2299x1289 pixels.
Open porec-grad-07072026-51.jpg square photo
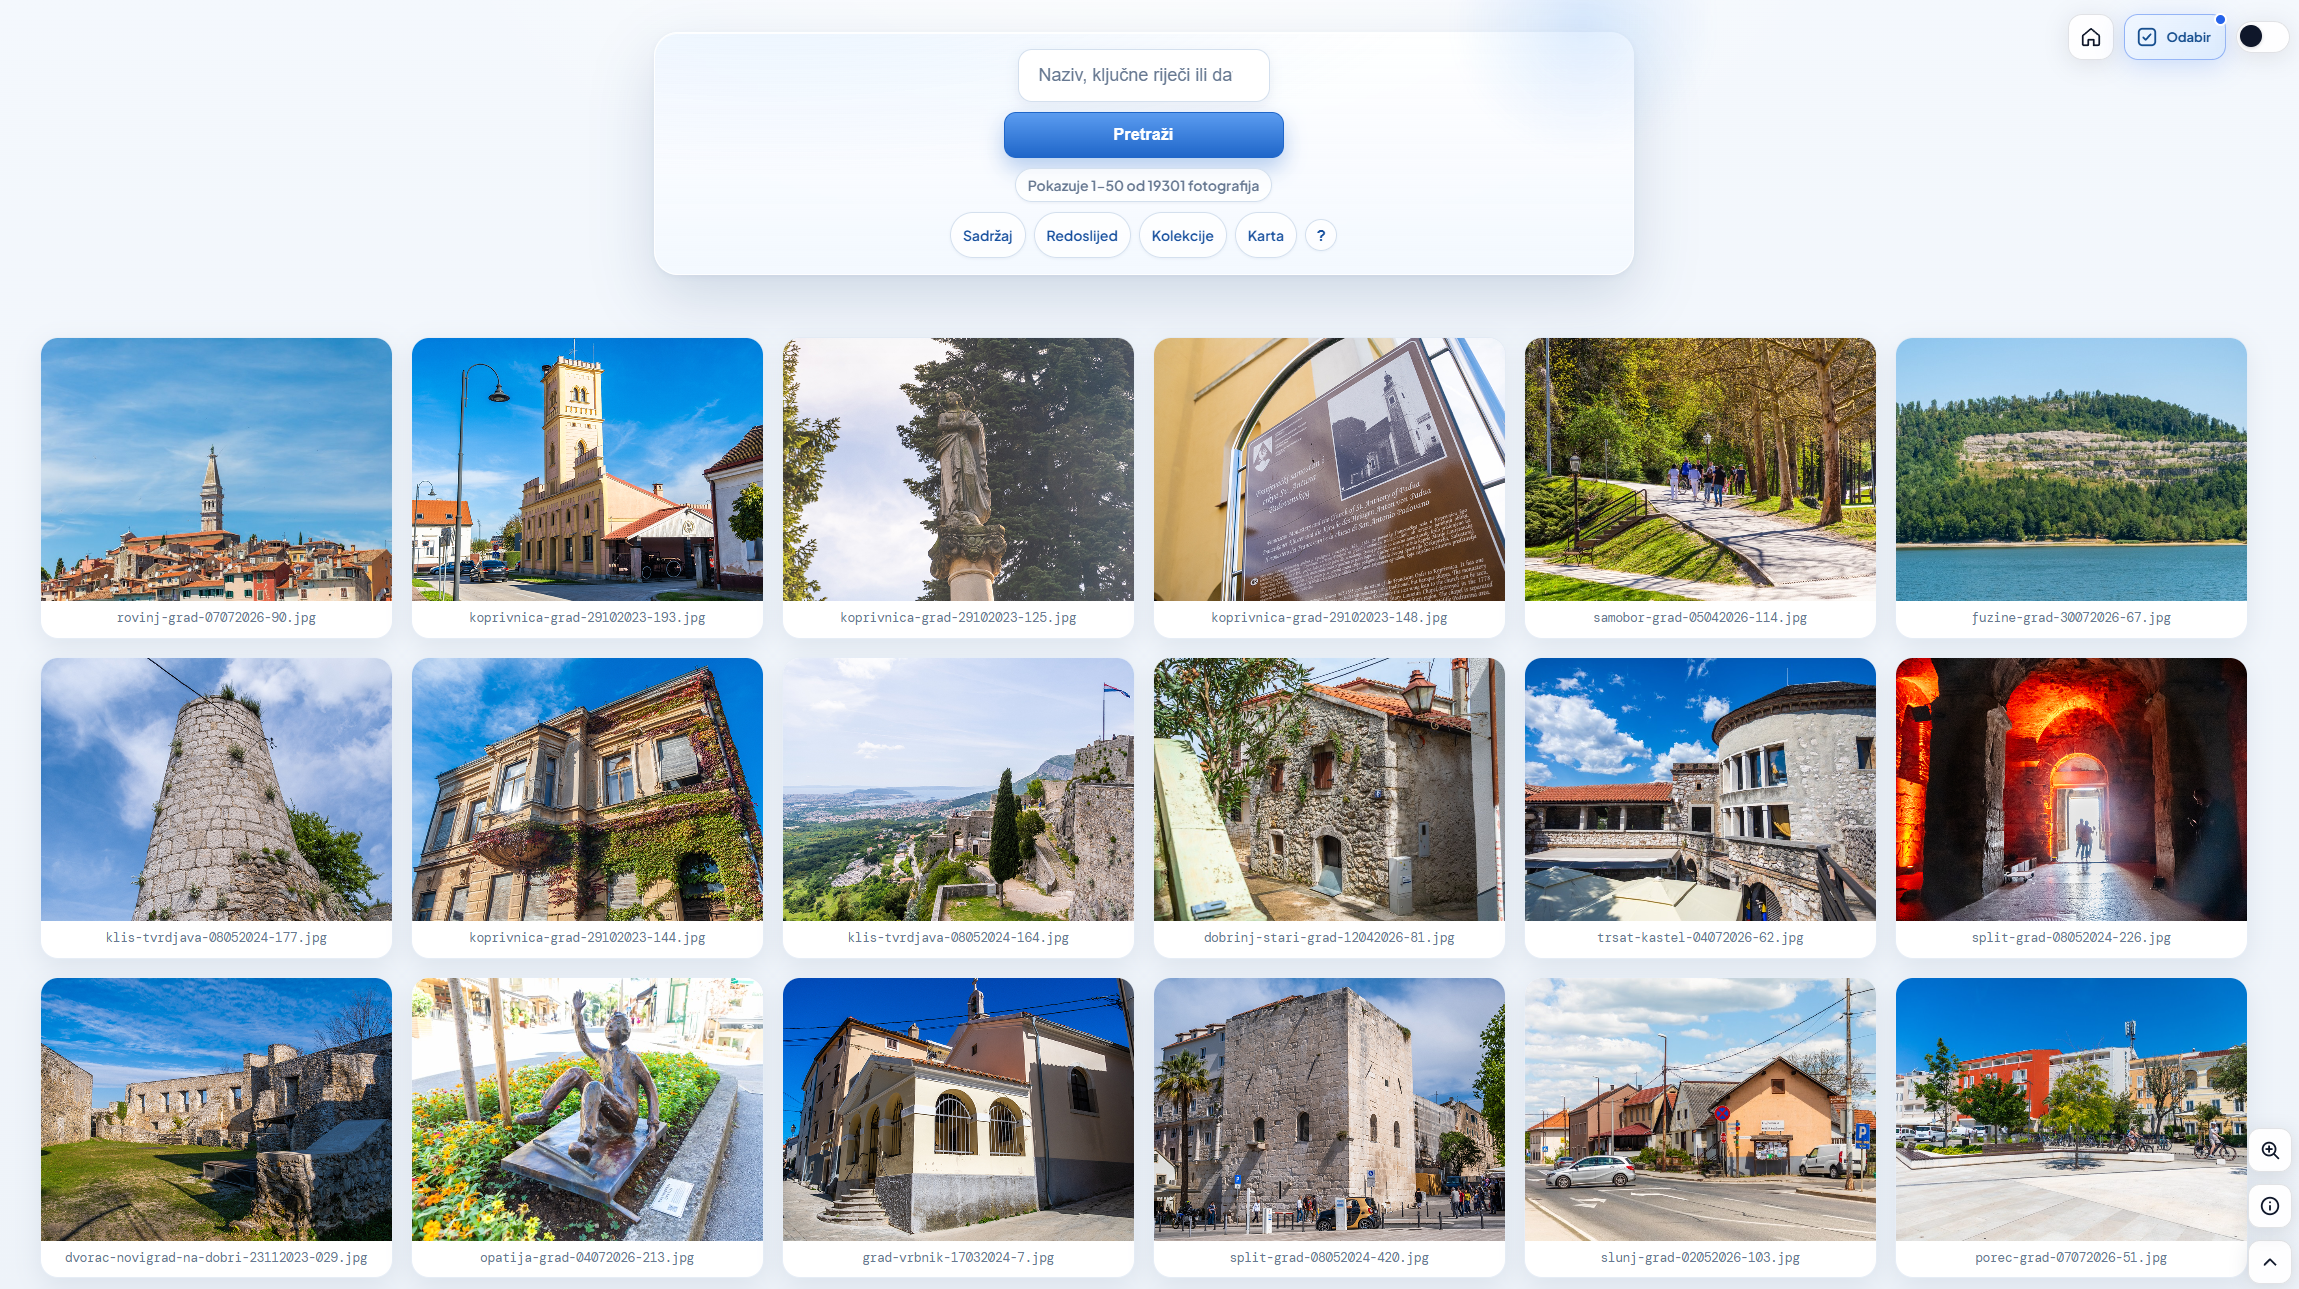pyautogui.click(x=2071, y=1109)
